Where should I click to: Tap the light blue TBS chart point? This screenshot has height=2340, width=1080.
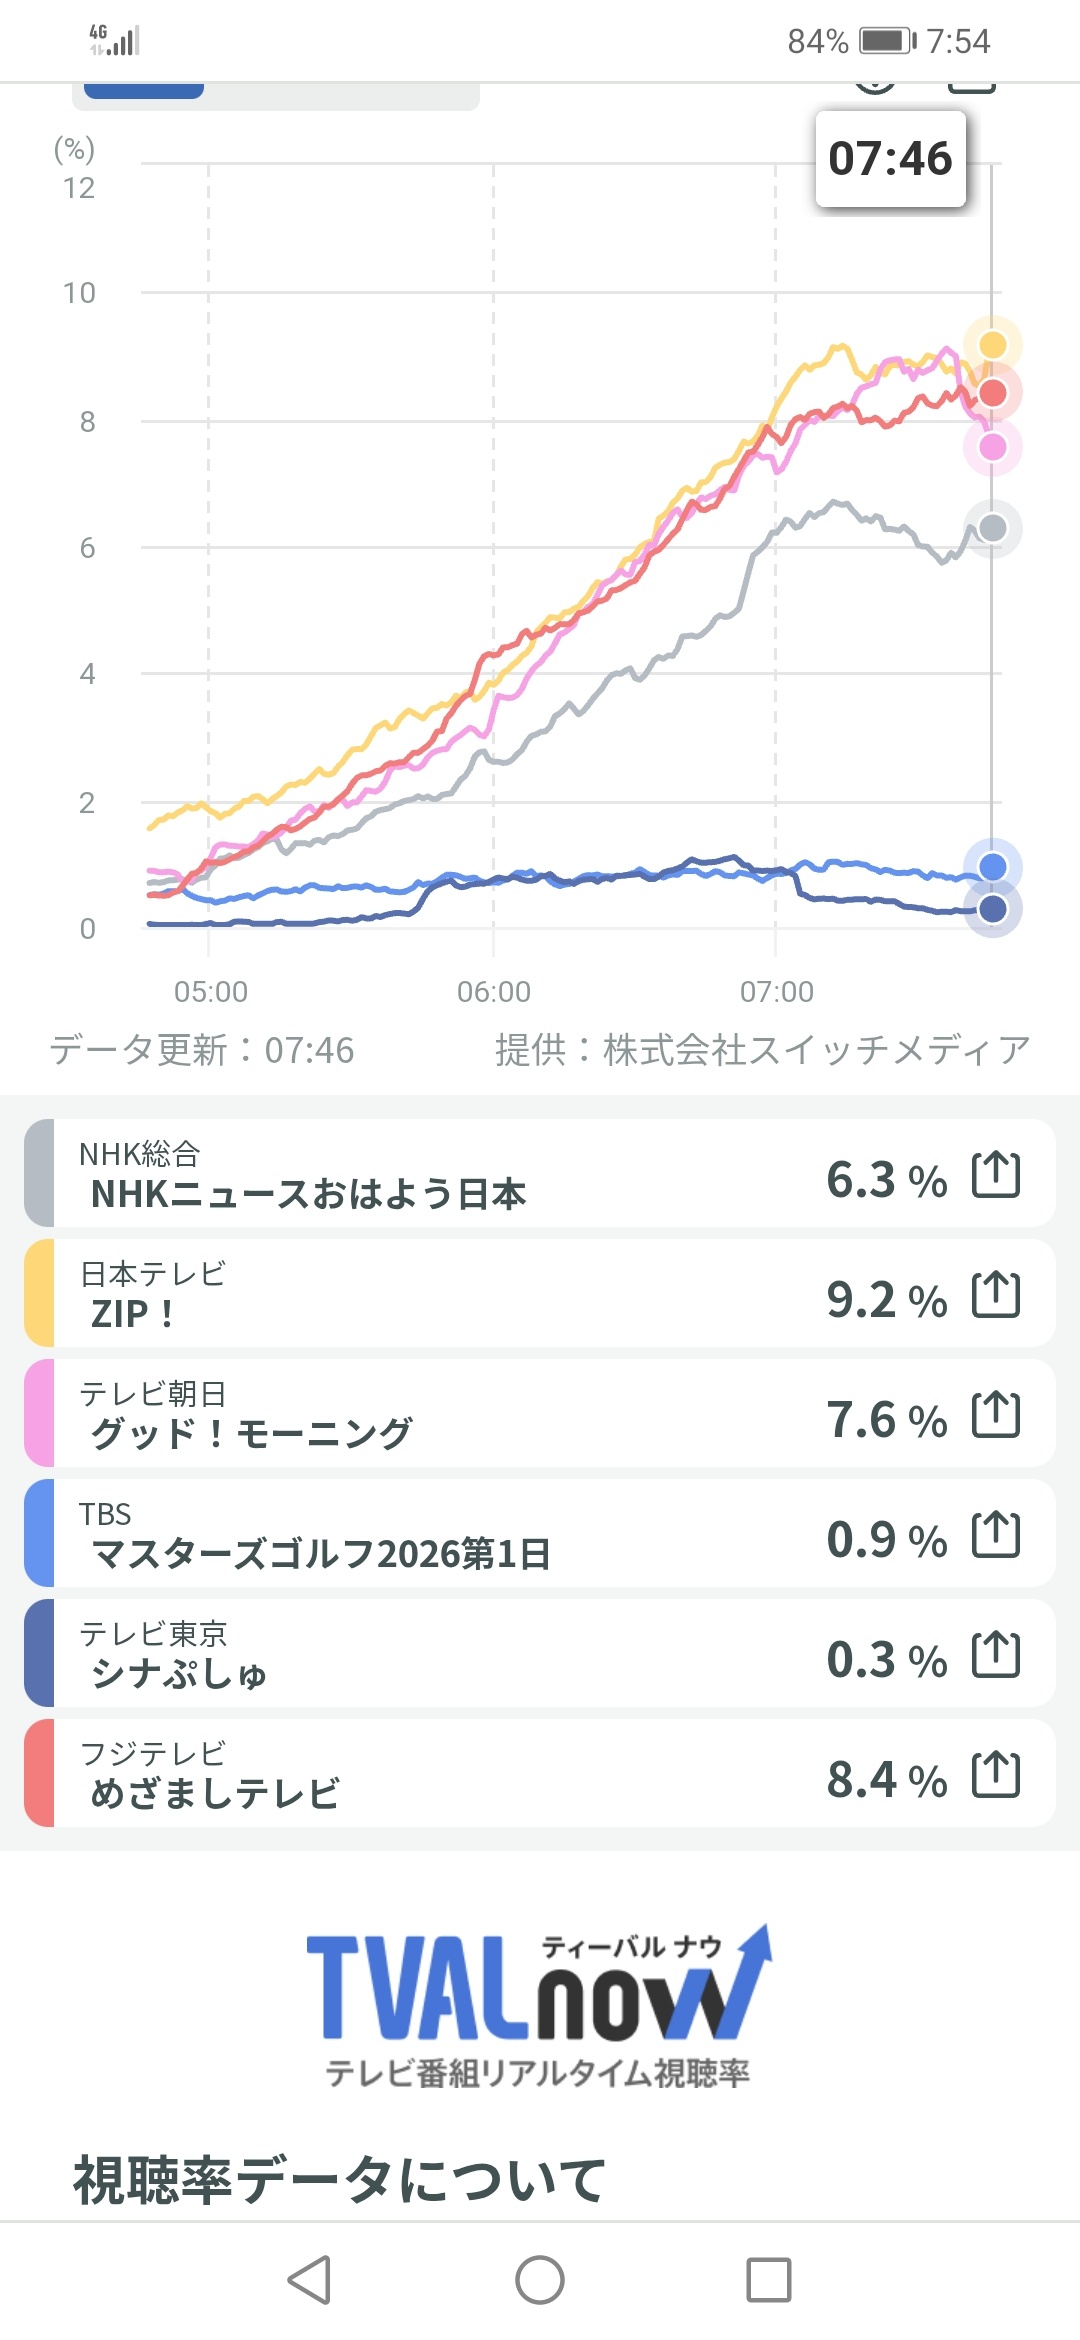click(992, 866)
